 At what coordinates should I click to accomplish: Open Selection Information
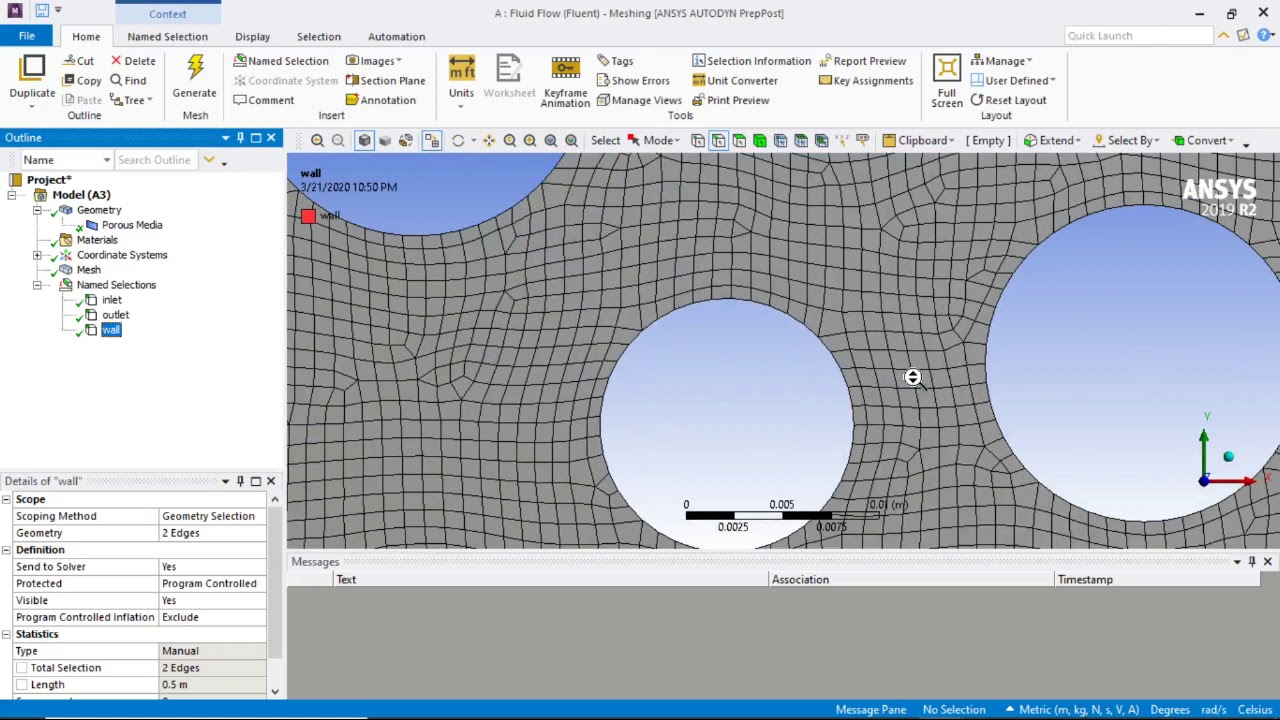[x=751, y=61]
